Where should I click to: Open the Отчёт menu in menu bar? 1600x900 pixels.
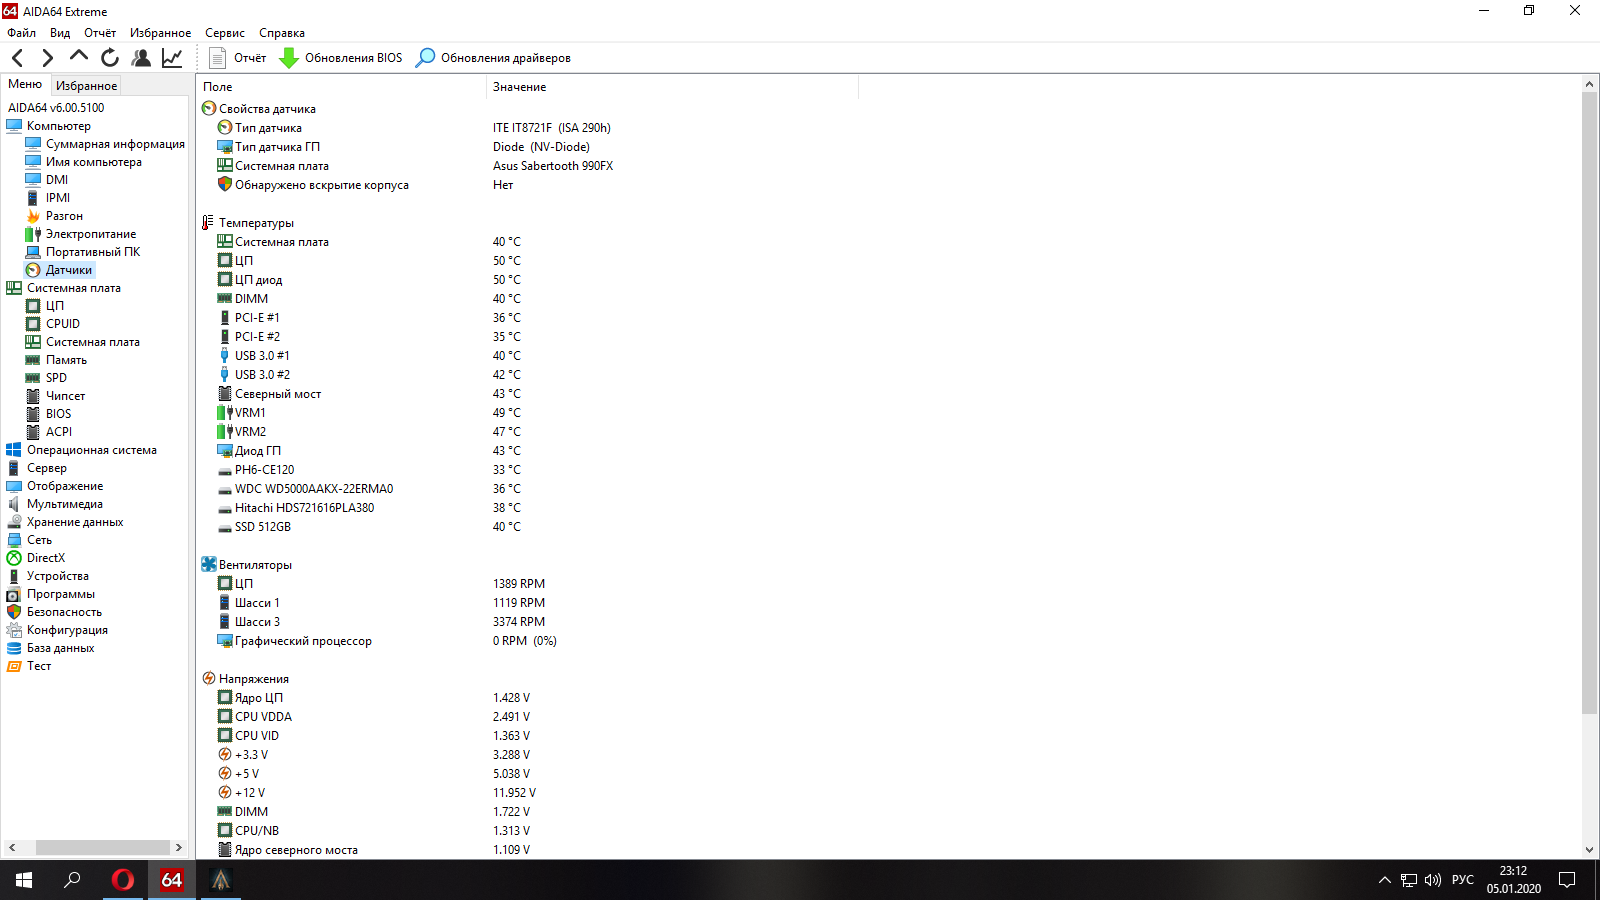click(x=100, y=33)
